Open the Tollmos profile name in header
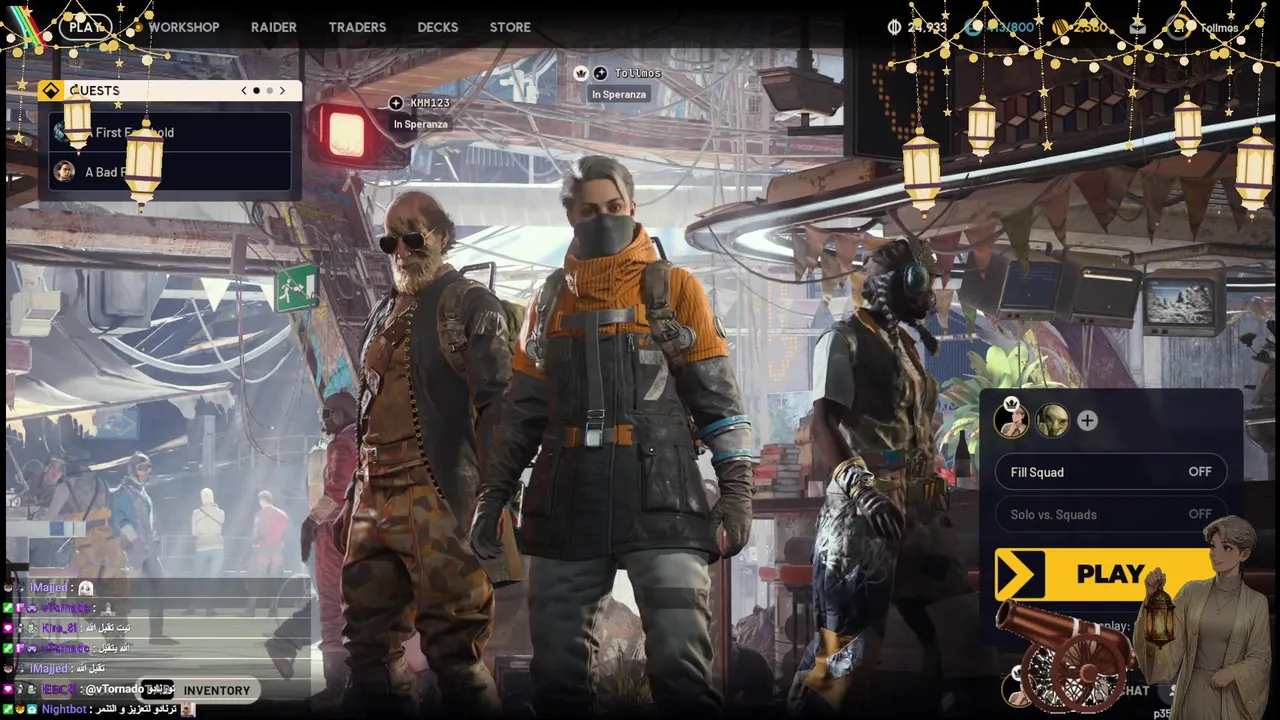Viewport: 1280px width, 720px height. pos(1219,28)
